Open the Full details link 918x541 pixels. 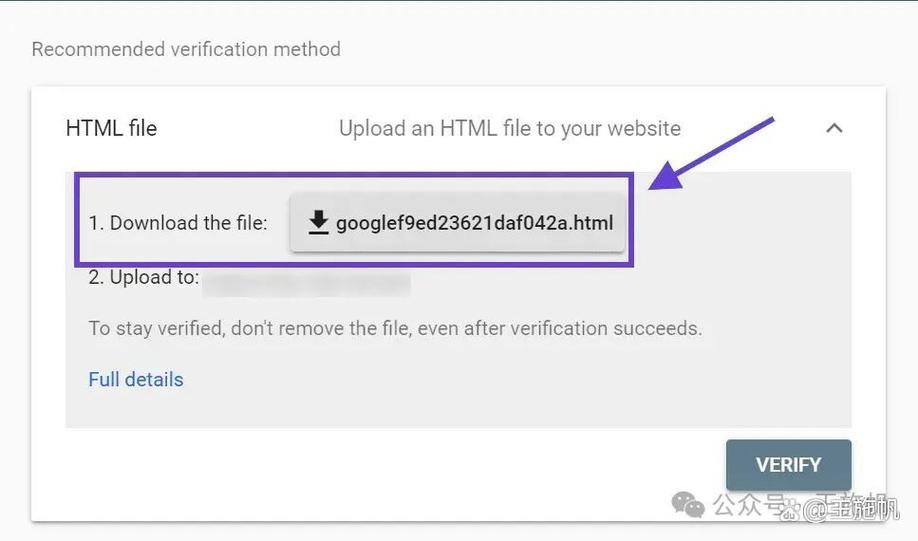tap(136, 379)
